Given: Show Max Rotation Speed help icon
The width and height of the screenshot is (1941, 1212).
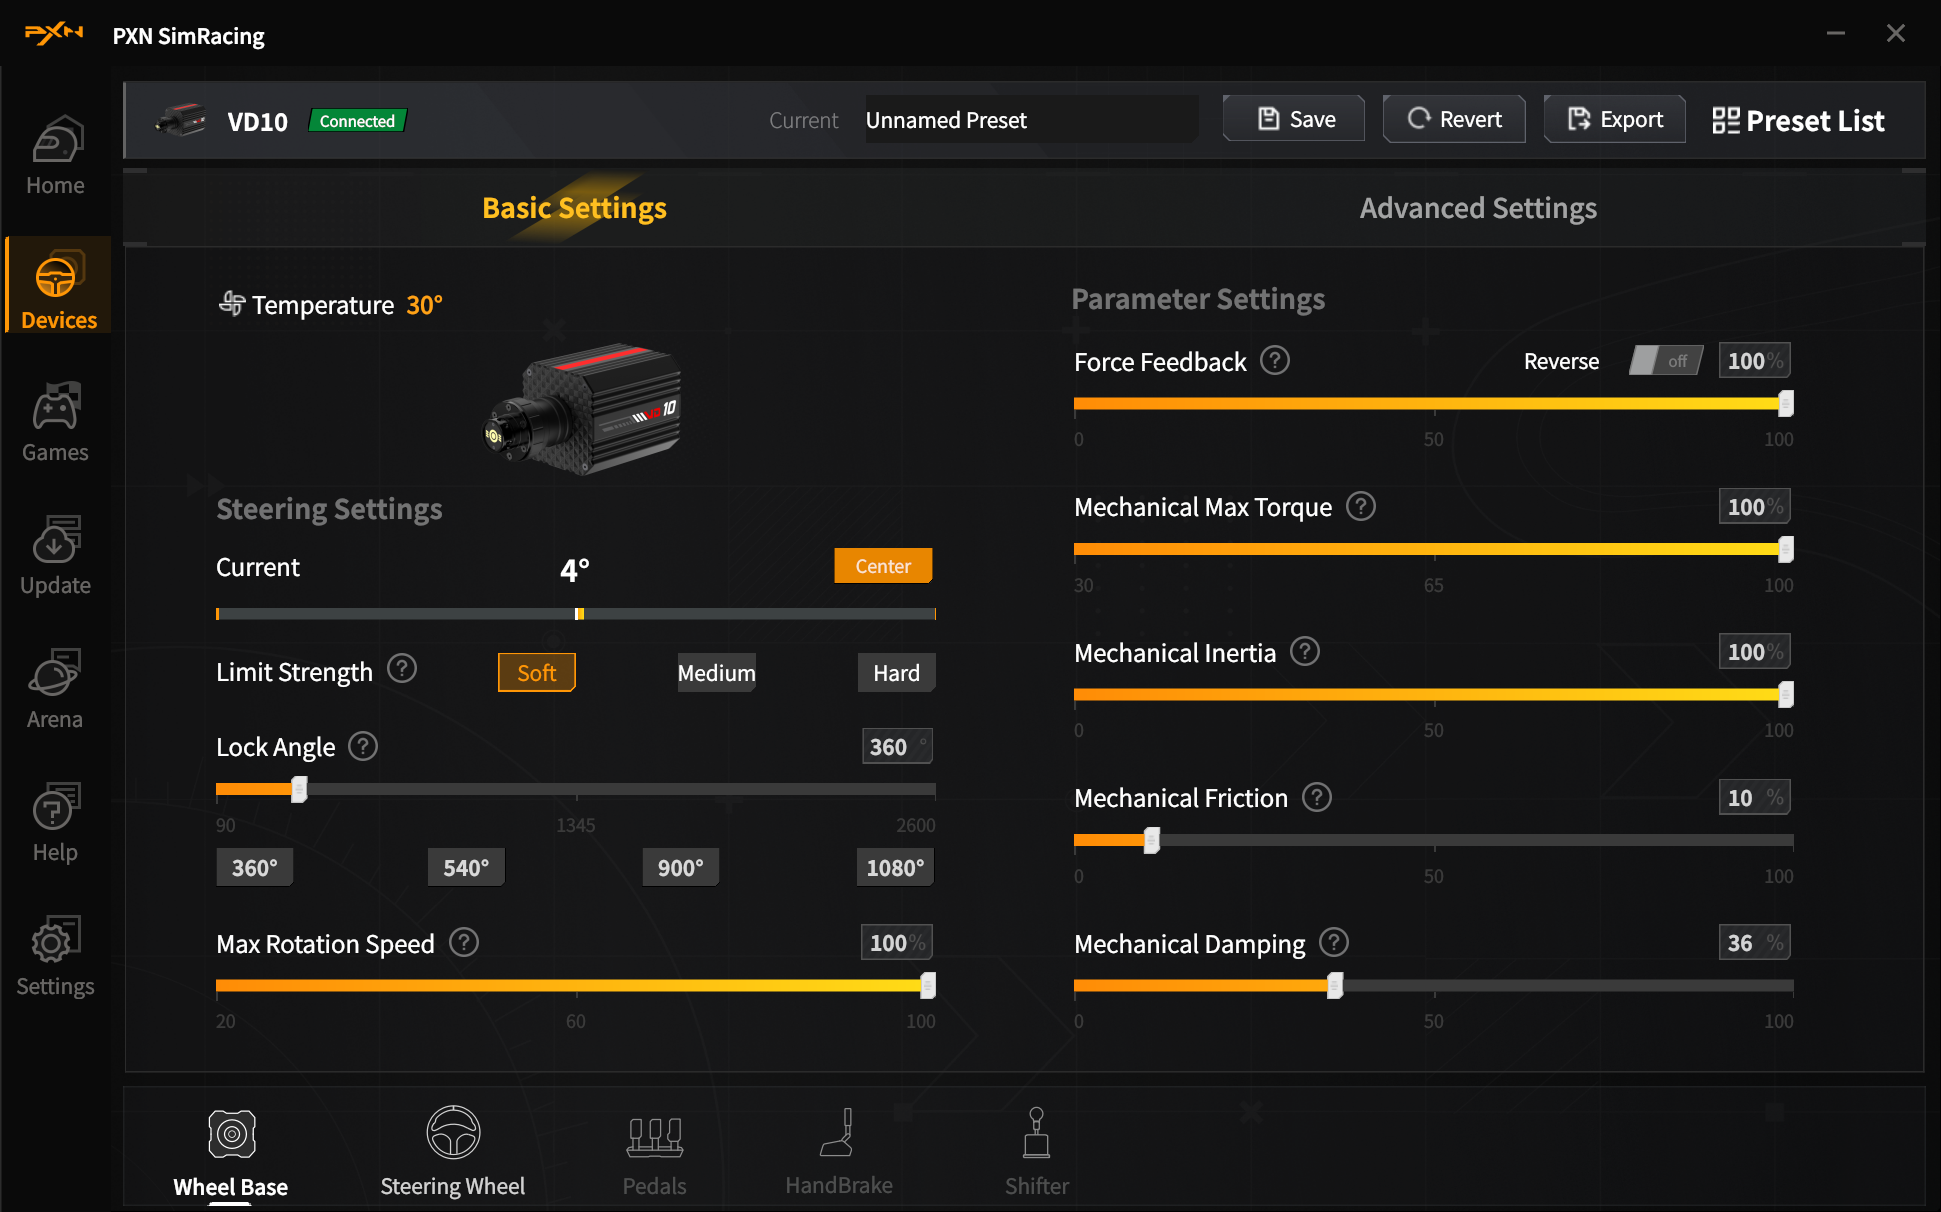Looking at the screenshot, I should tap(464, 942).
